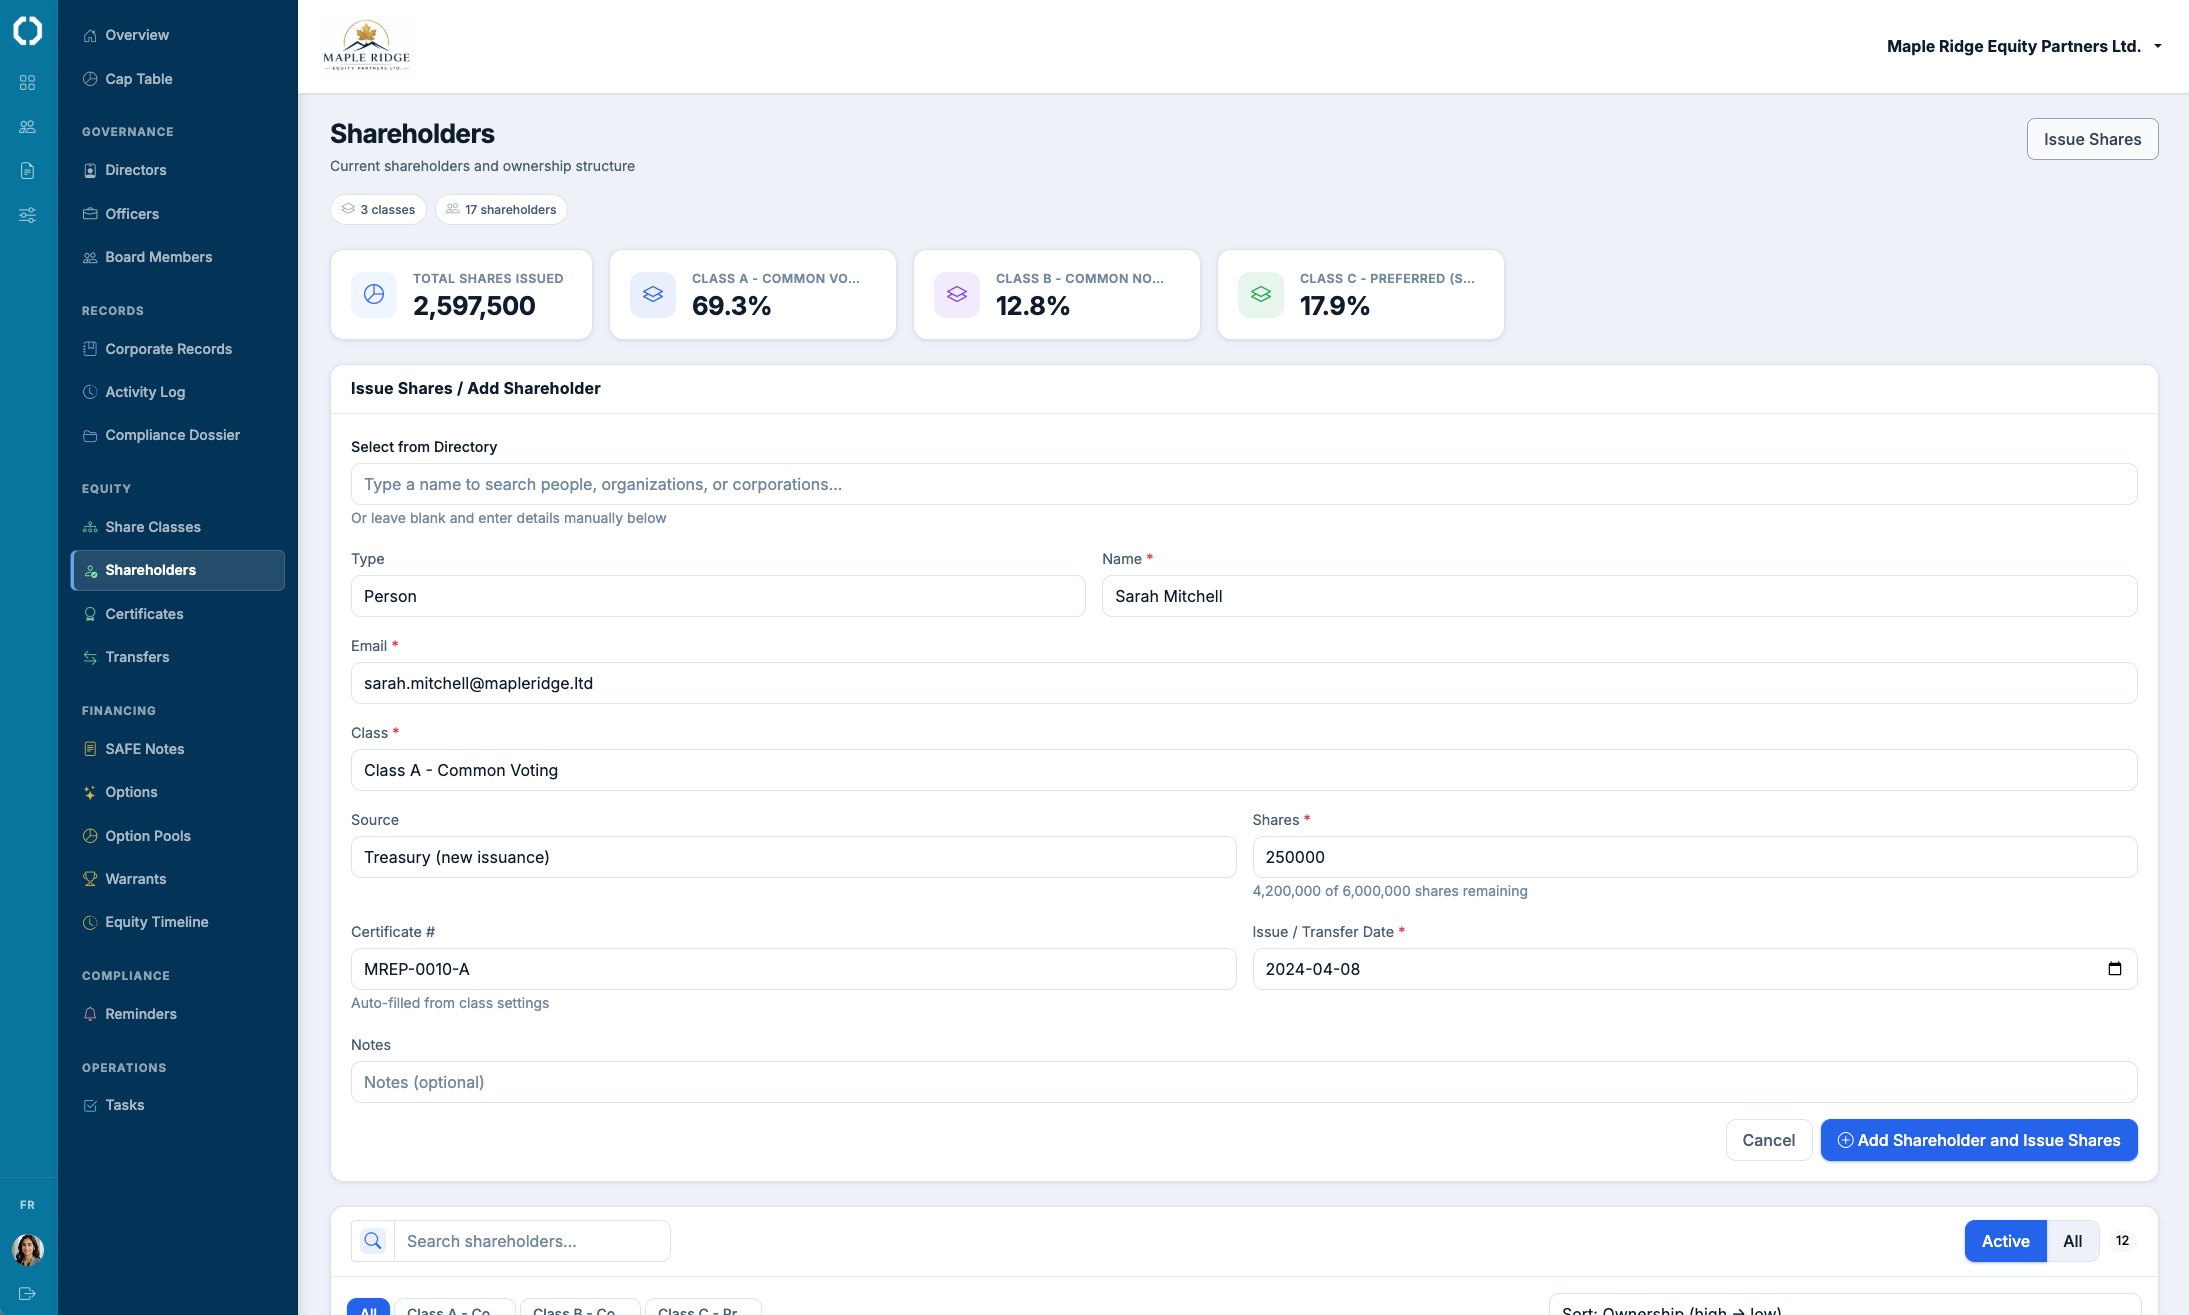Expand the Maple Ridge Equity Partners company dropdown
The image size is (2189, 1315).
click(2024, 46)
